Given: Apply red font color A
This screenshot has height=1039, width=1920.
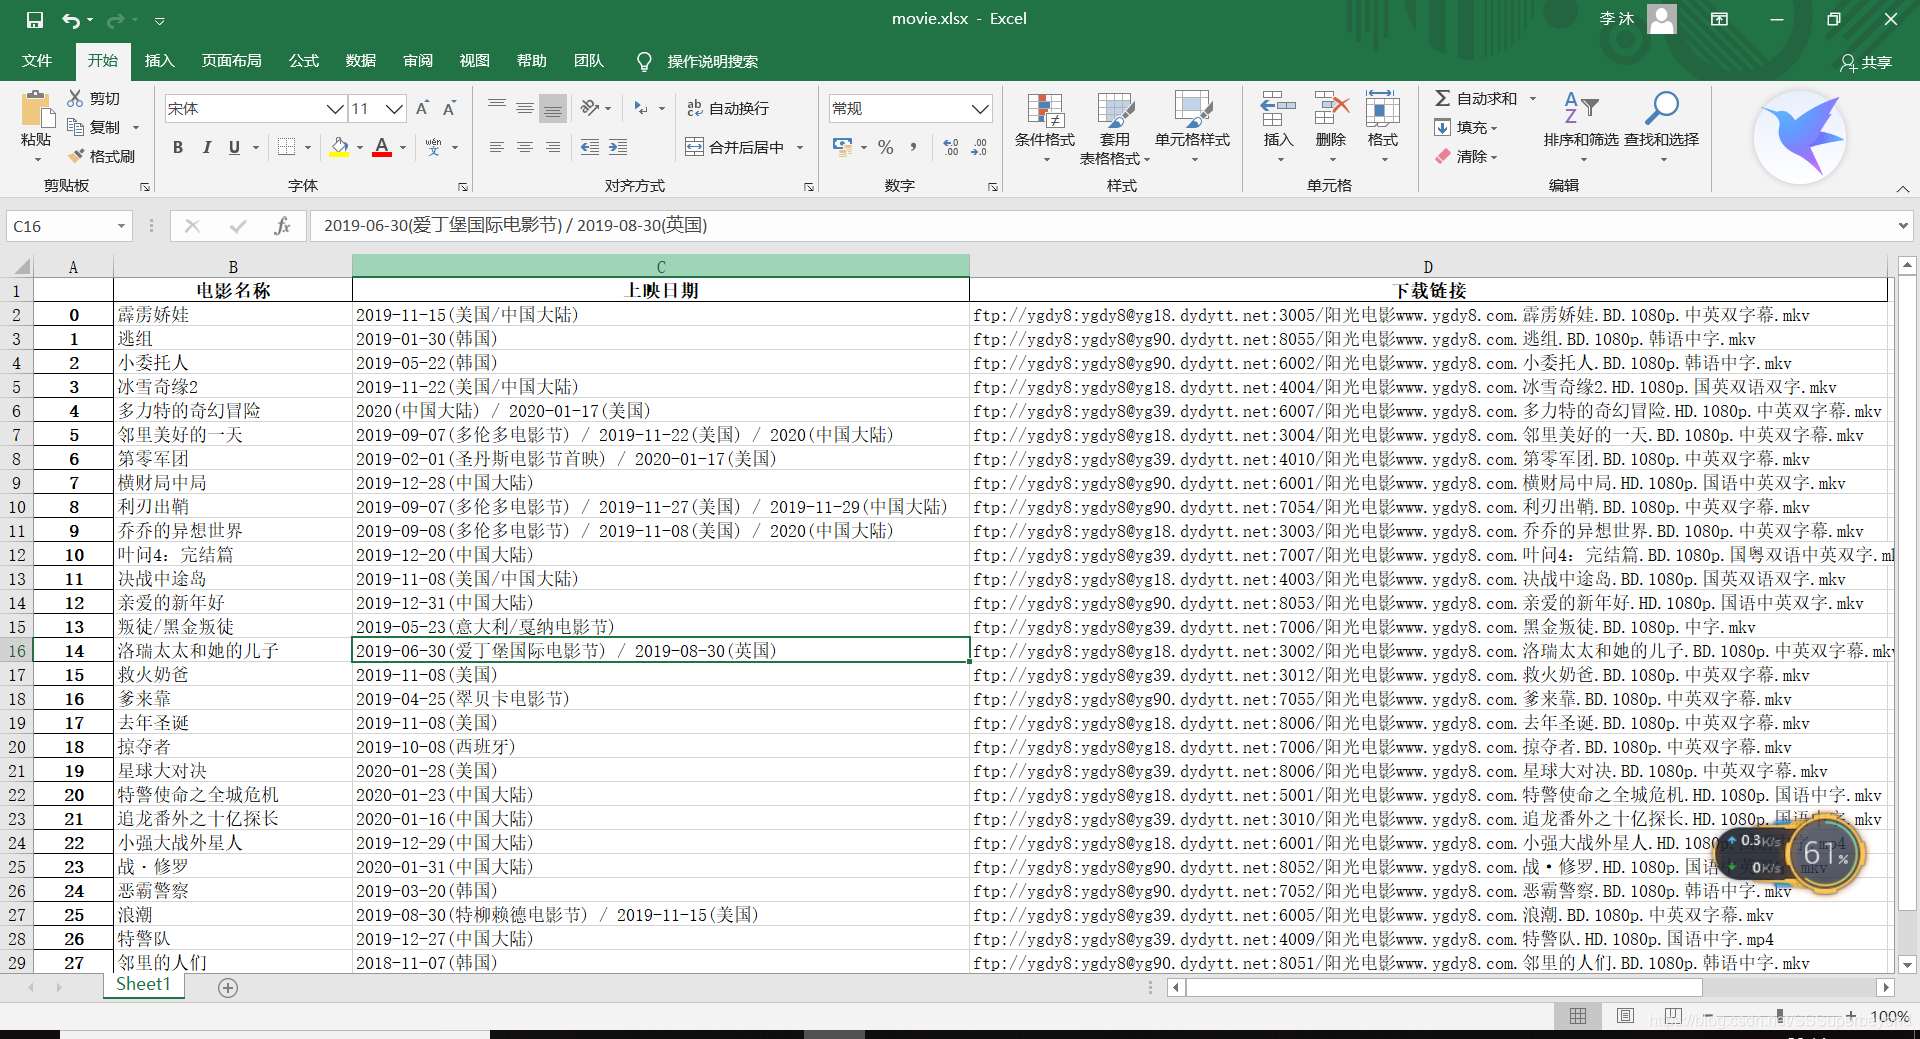Looking at the screenshot, I should pyautogui.click(x=381, y=147).
